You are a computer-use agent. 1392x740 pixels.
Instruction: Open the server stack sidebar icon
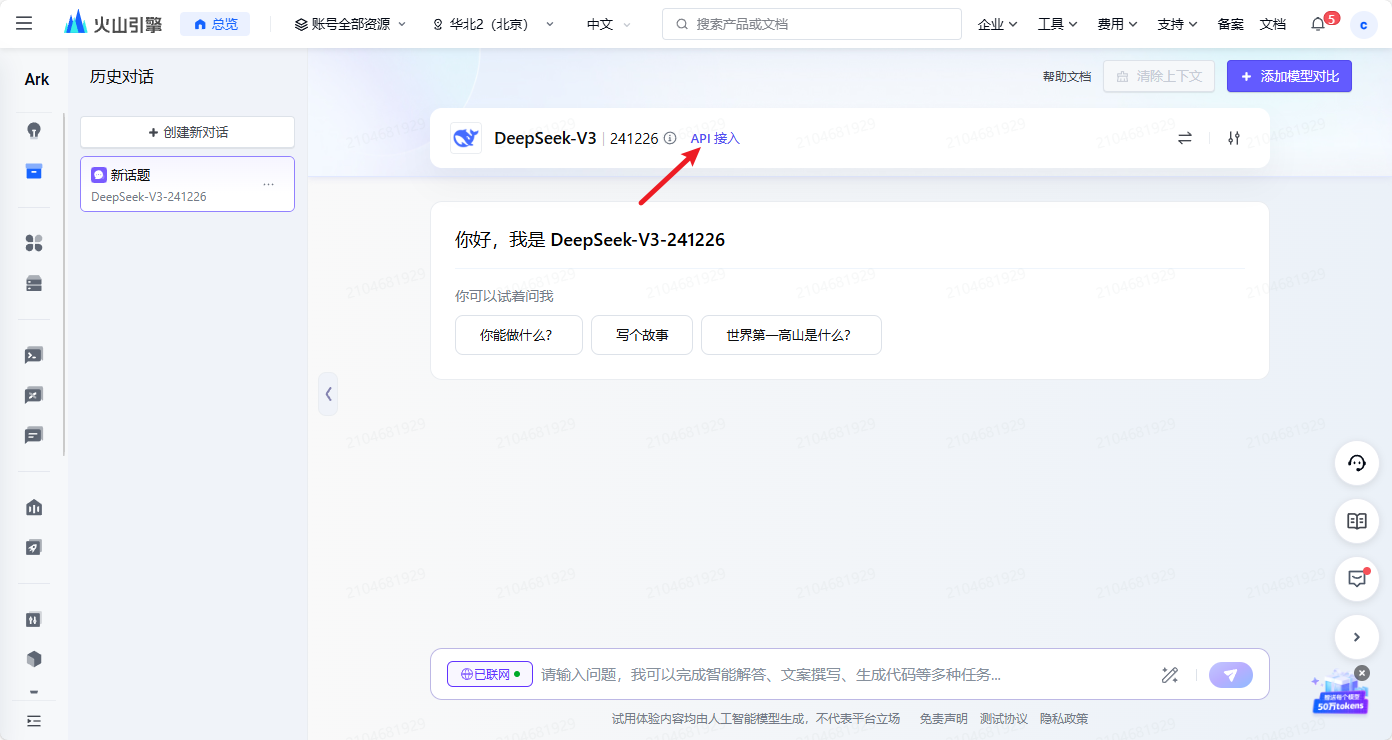(34, 283)
